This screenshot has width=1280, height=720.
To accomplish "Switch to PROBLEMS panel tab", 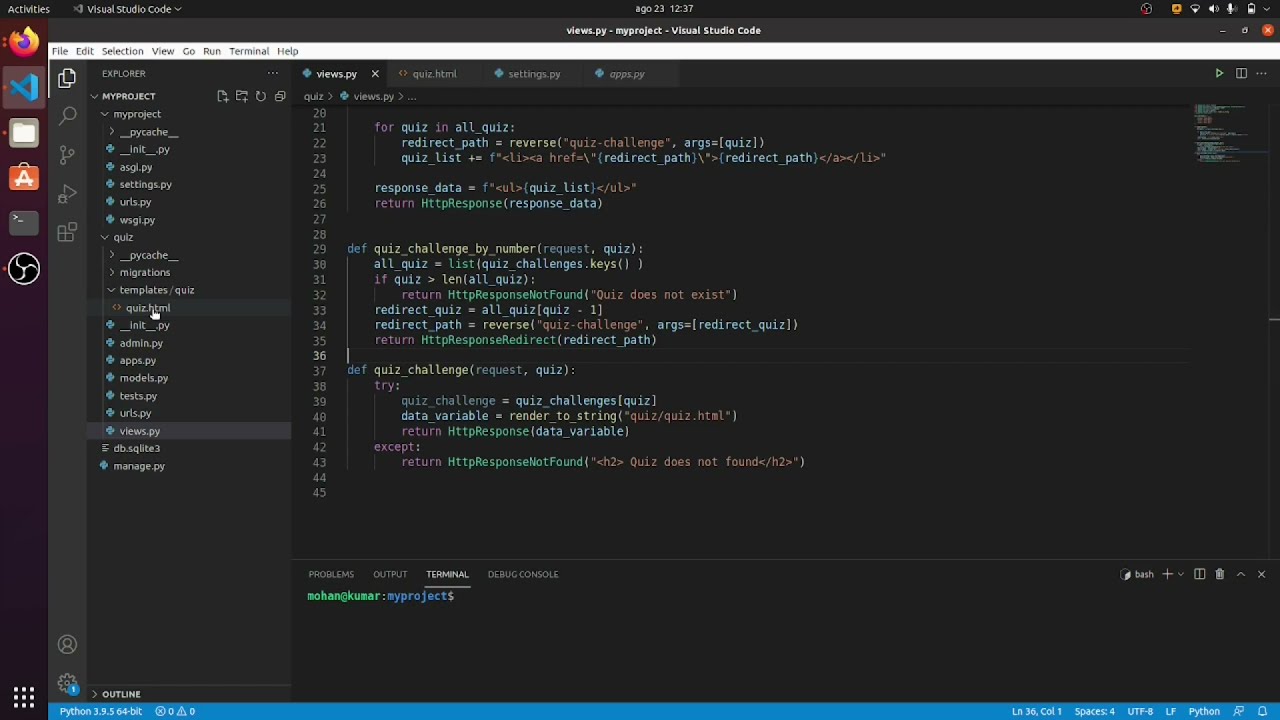I will click(x=331, y=574).
